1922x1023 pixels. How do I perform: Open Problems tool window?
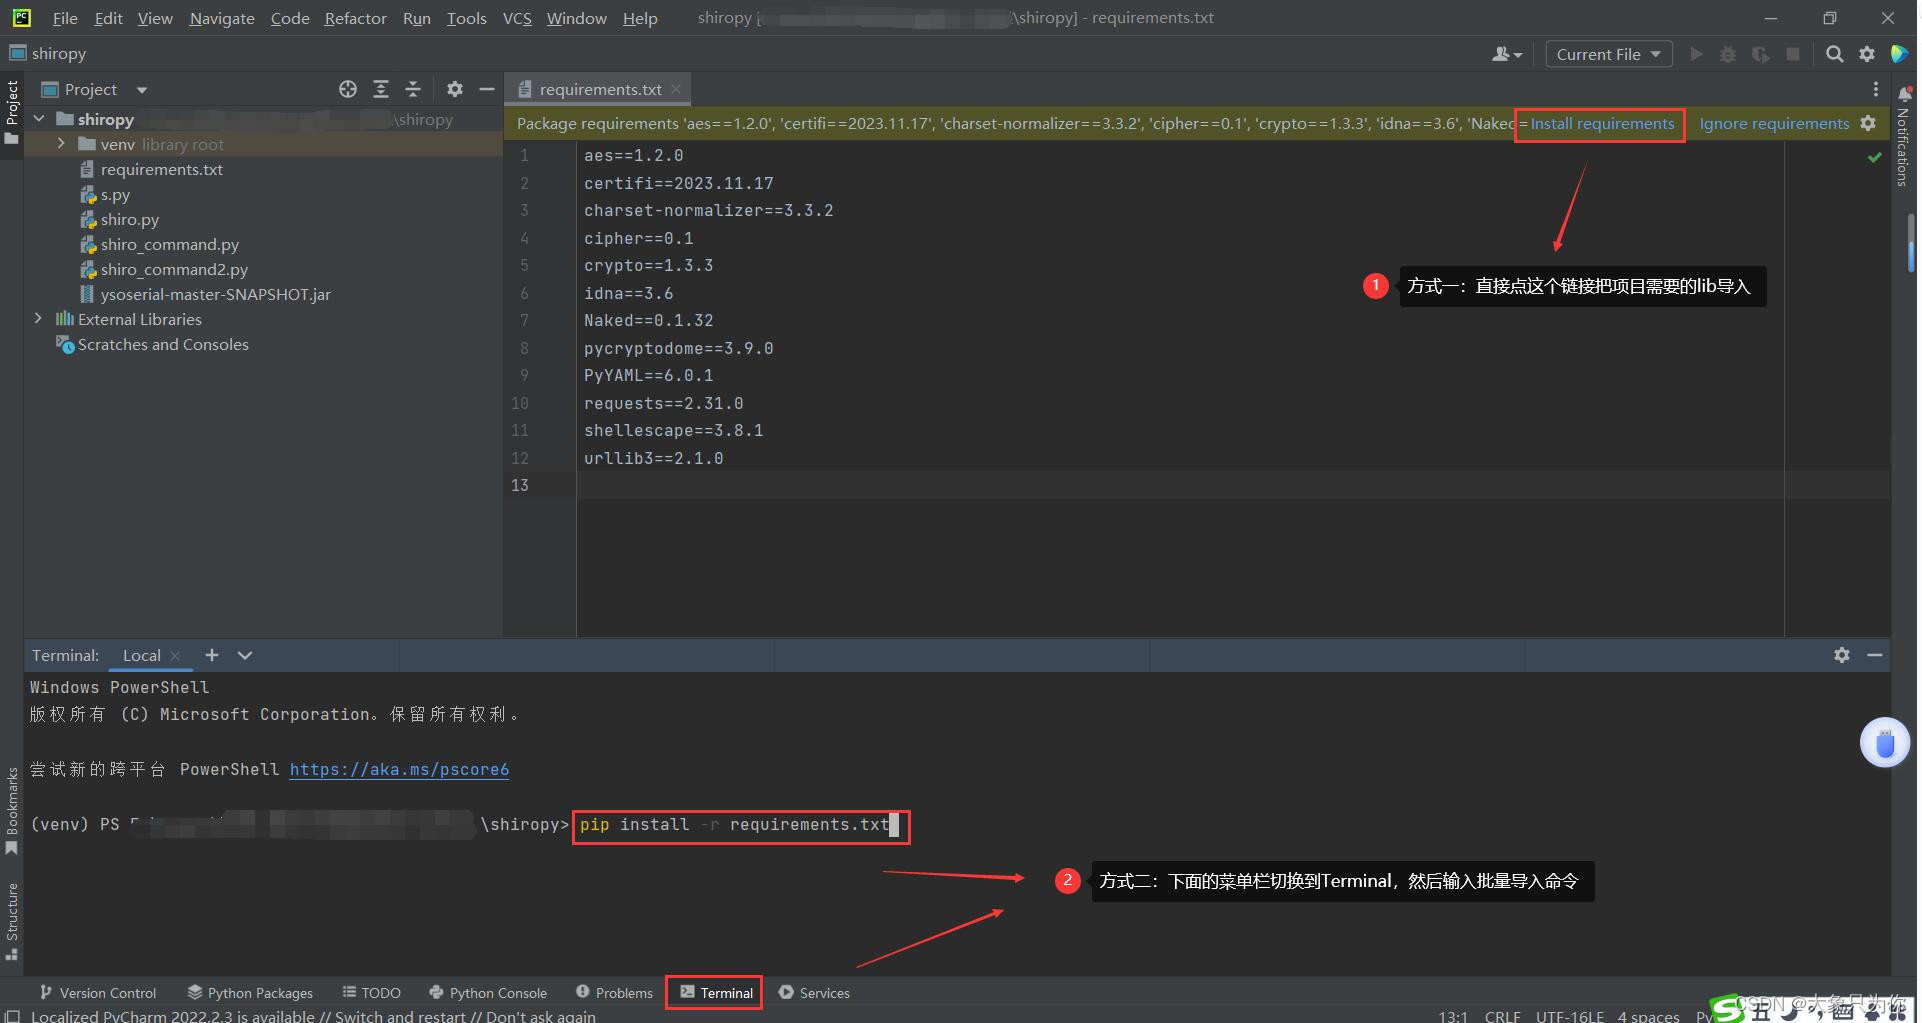(x=614, y=993)
